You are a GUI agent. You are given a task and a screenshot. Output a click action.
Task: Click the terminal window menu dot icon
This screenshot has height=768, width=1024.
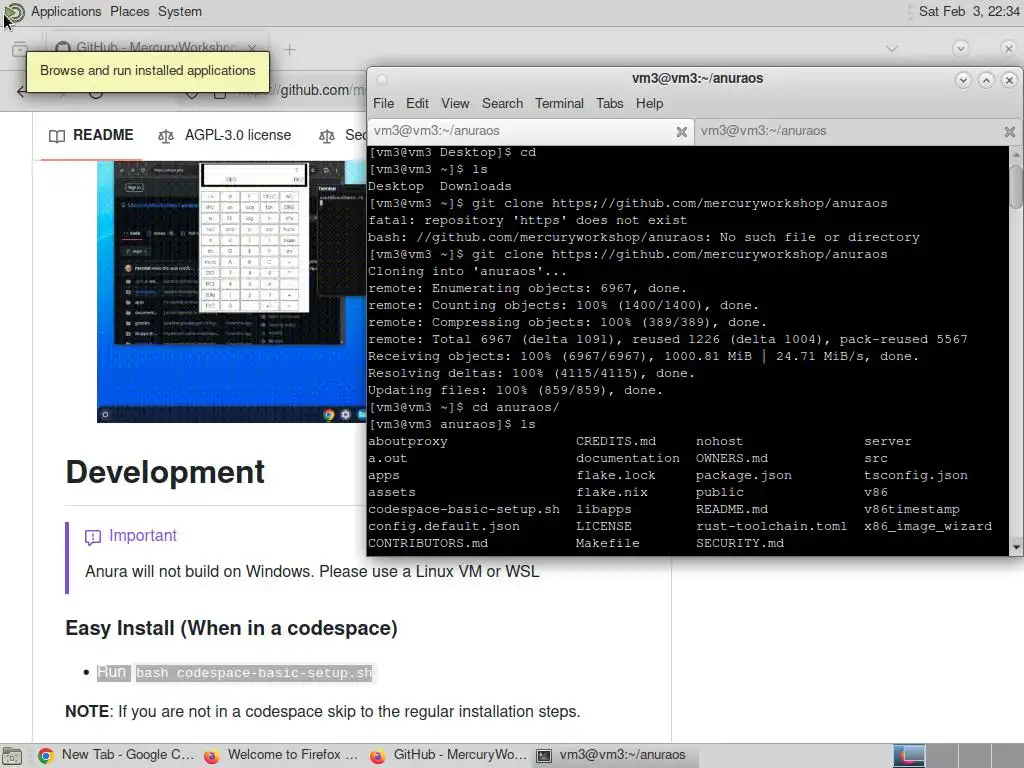pos(382,79)
